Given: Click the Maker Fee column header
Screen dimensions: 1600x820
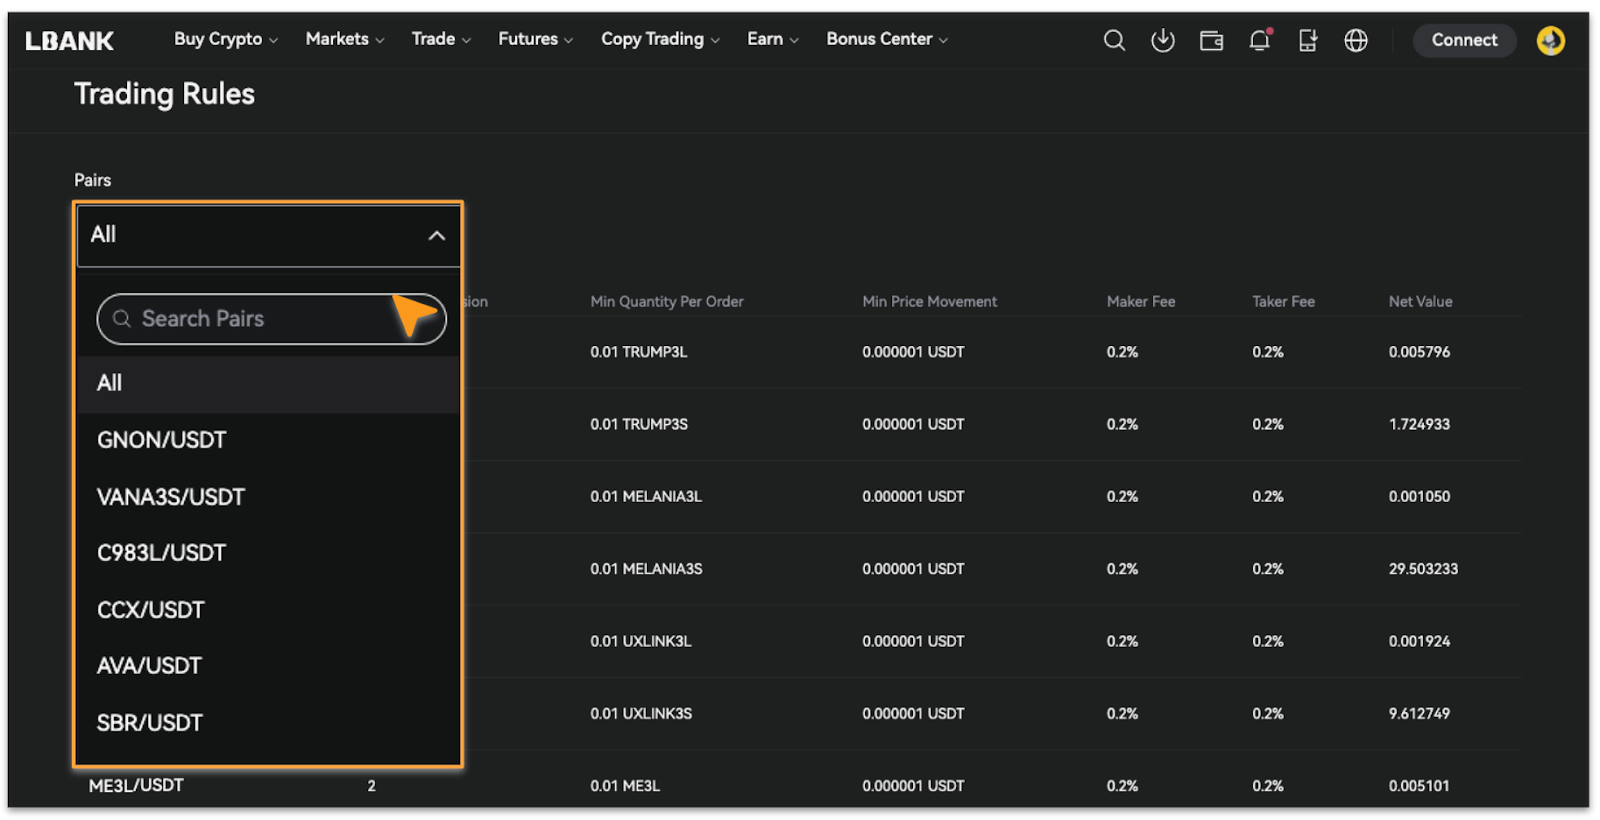Looking at the screenshot, I should pyautogui.click(x=1141, y=302).
